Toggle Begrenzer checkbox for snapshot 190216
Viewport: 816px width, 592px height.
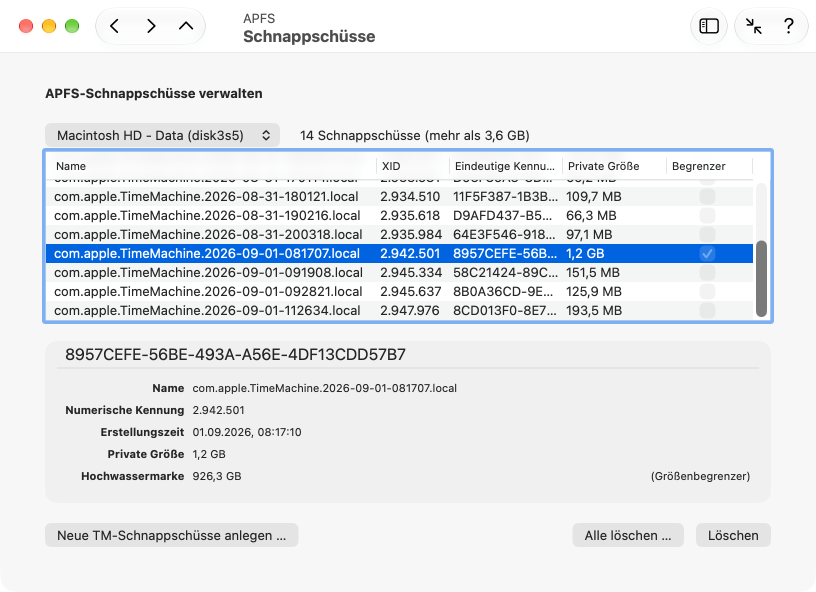click(x=707, y=215)
